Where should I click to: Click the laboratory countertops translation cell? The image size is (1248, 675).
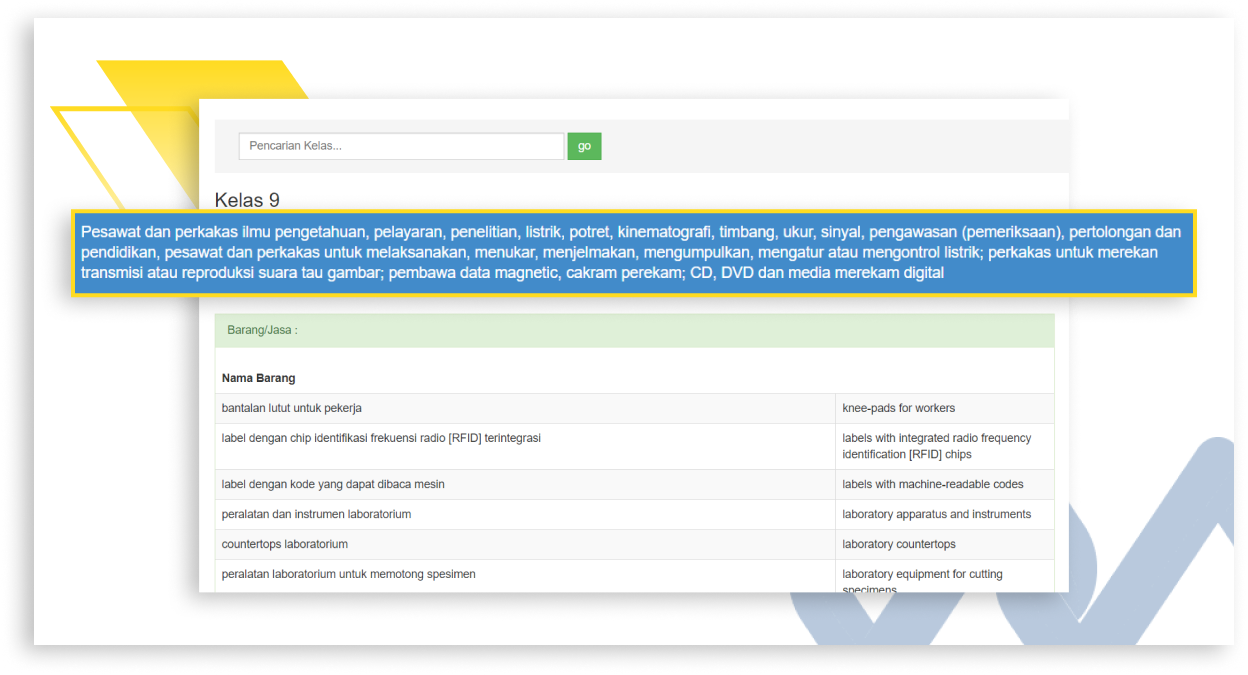tap(898, 544)
